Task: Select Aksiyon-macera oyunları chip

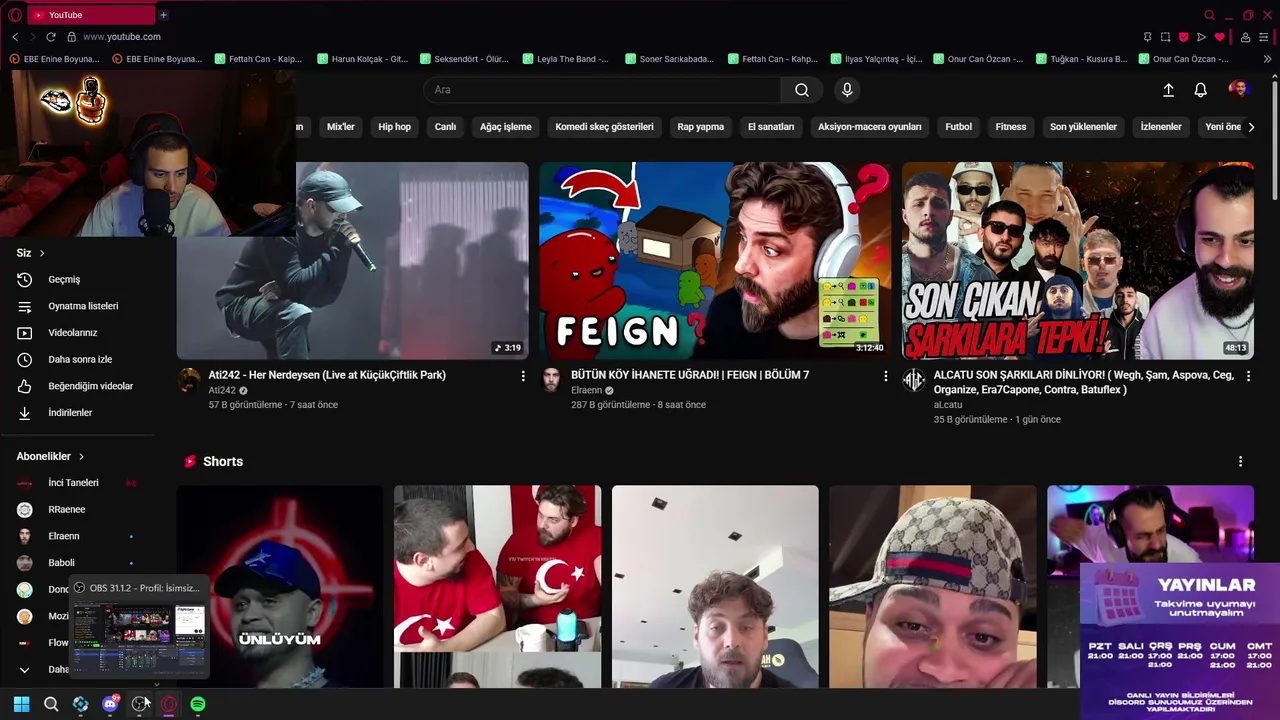Action: (x=870, y=127)
